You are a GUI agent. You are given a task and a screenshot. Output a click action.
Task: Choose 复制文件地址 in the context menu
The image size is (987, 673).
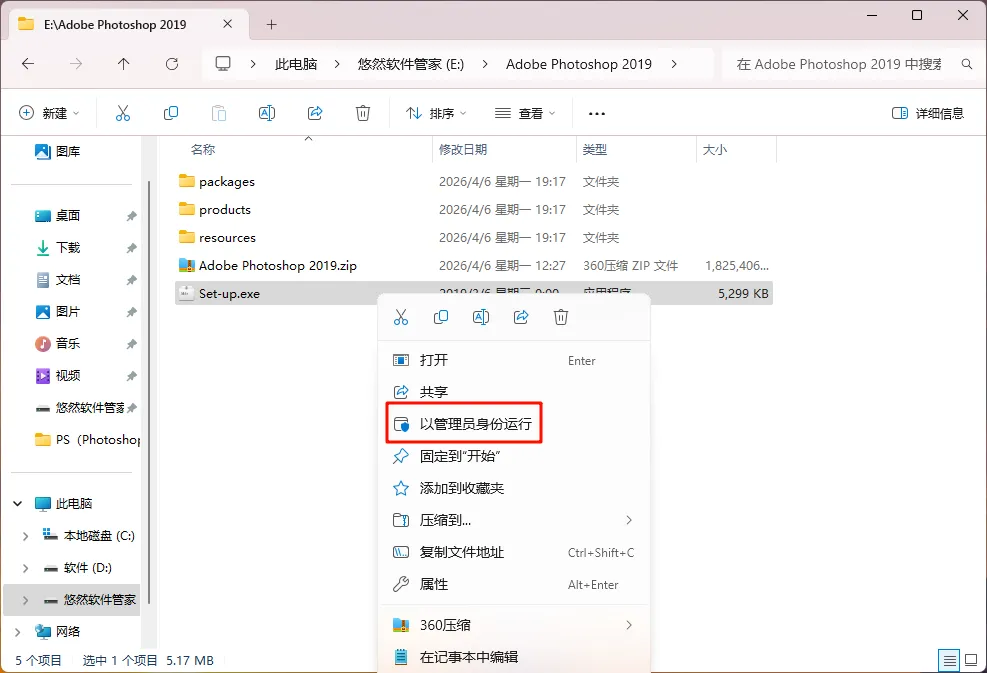(x=512, y=552)
